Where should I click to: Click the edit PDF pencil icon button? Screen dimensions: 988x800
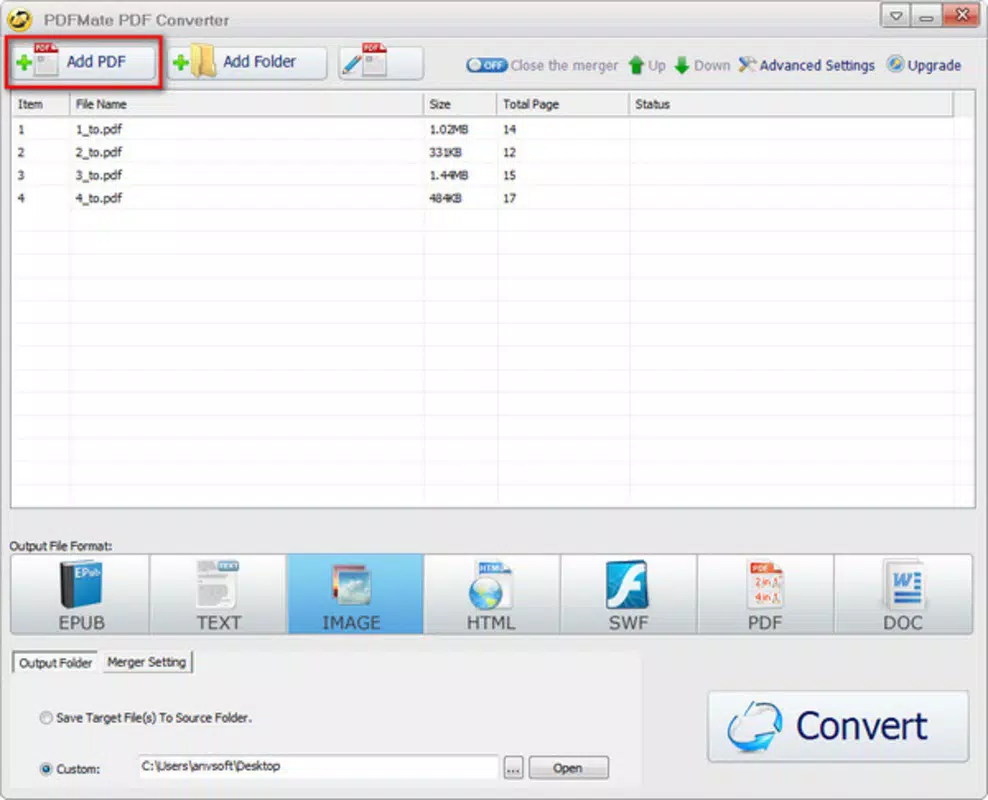pos(381,62)
